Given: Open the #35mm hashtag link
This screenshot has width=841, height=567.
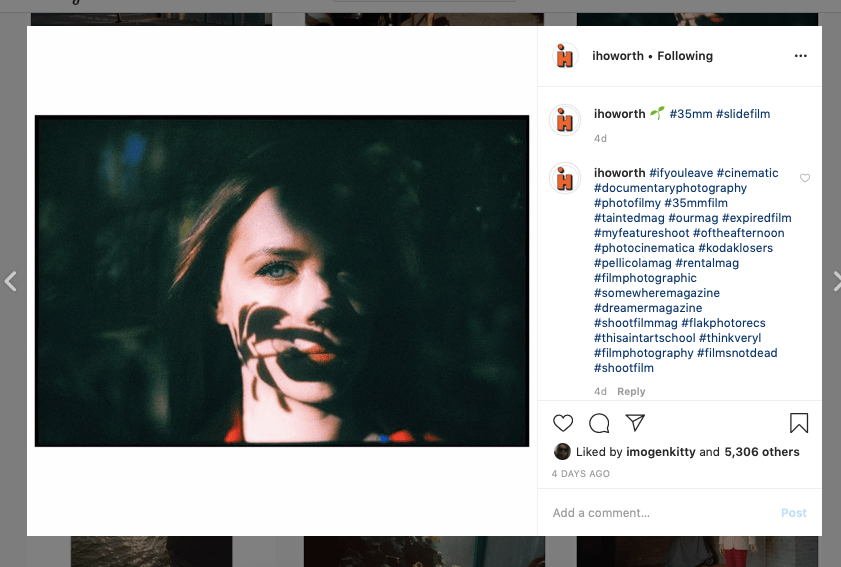Looking at the screenshot, I should tap(690, 114).
